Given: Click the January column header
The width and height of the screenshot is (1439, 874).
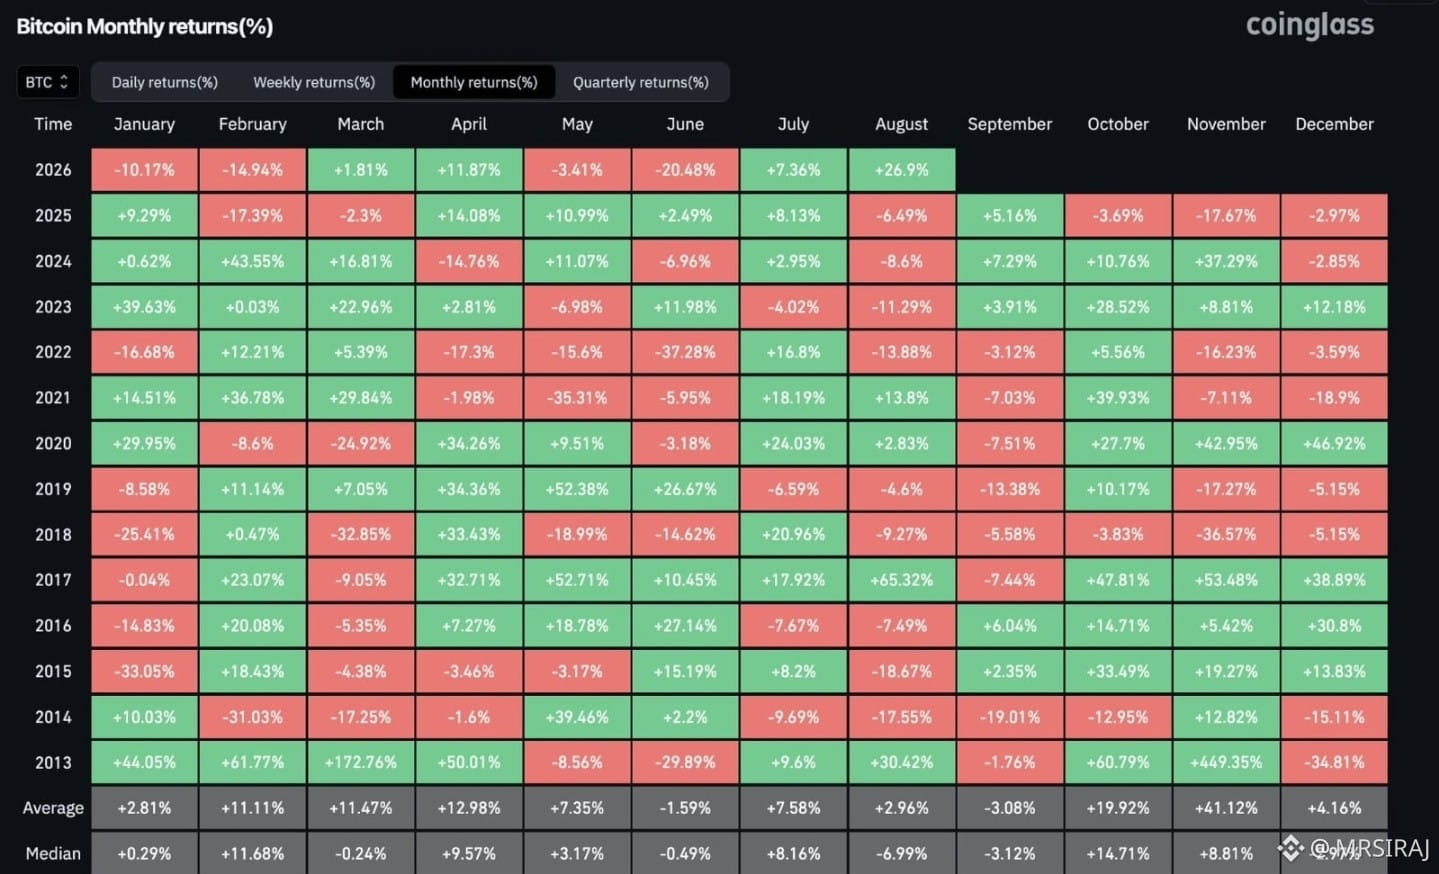Looking at the screenshot, I should click(144, 124).
